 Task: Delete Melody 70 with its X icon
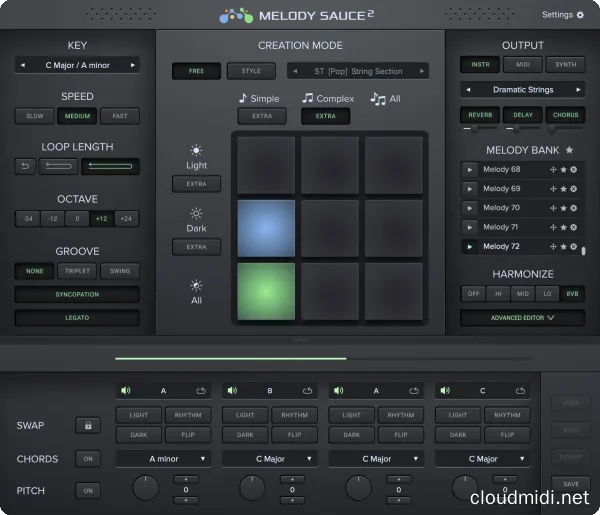coord(574,208)
